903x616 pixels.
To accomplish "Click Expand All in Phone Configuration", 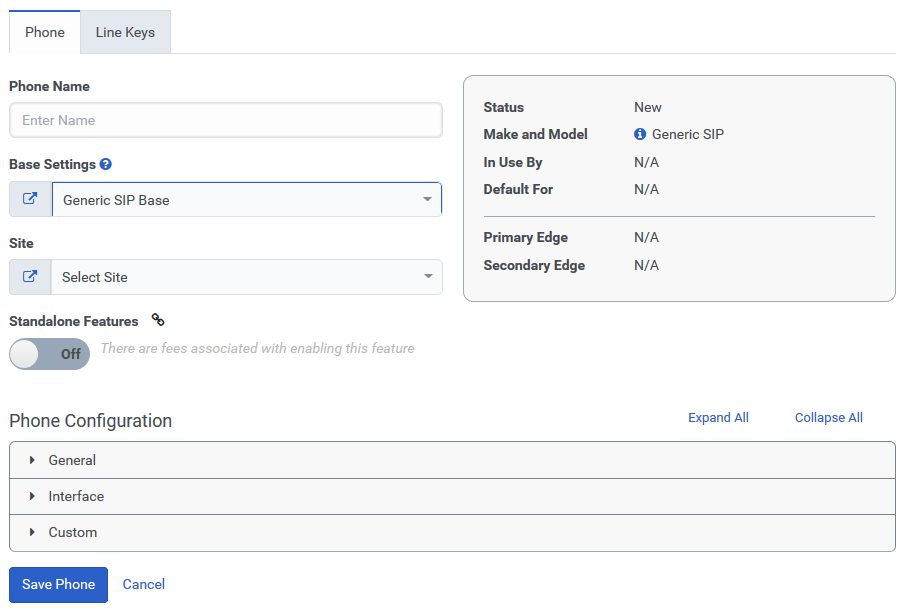I will [718, 418].
